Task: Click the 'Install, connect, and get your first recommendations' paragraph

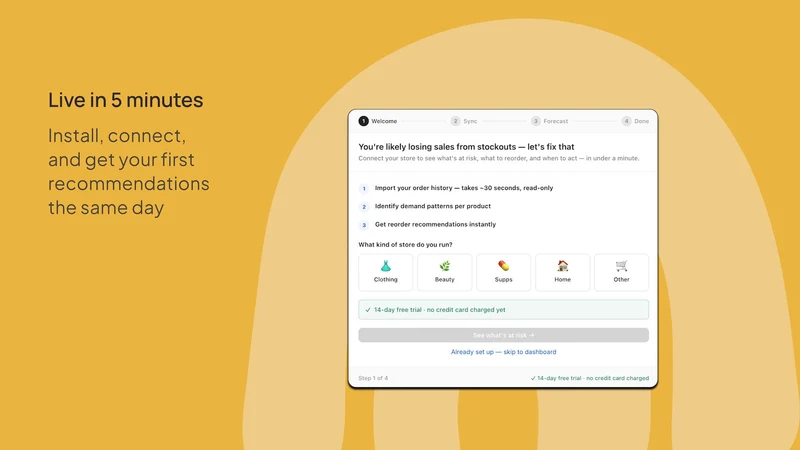Action: point(129,171)
